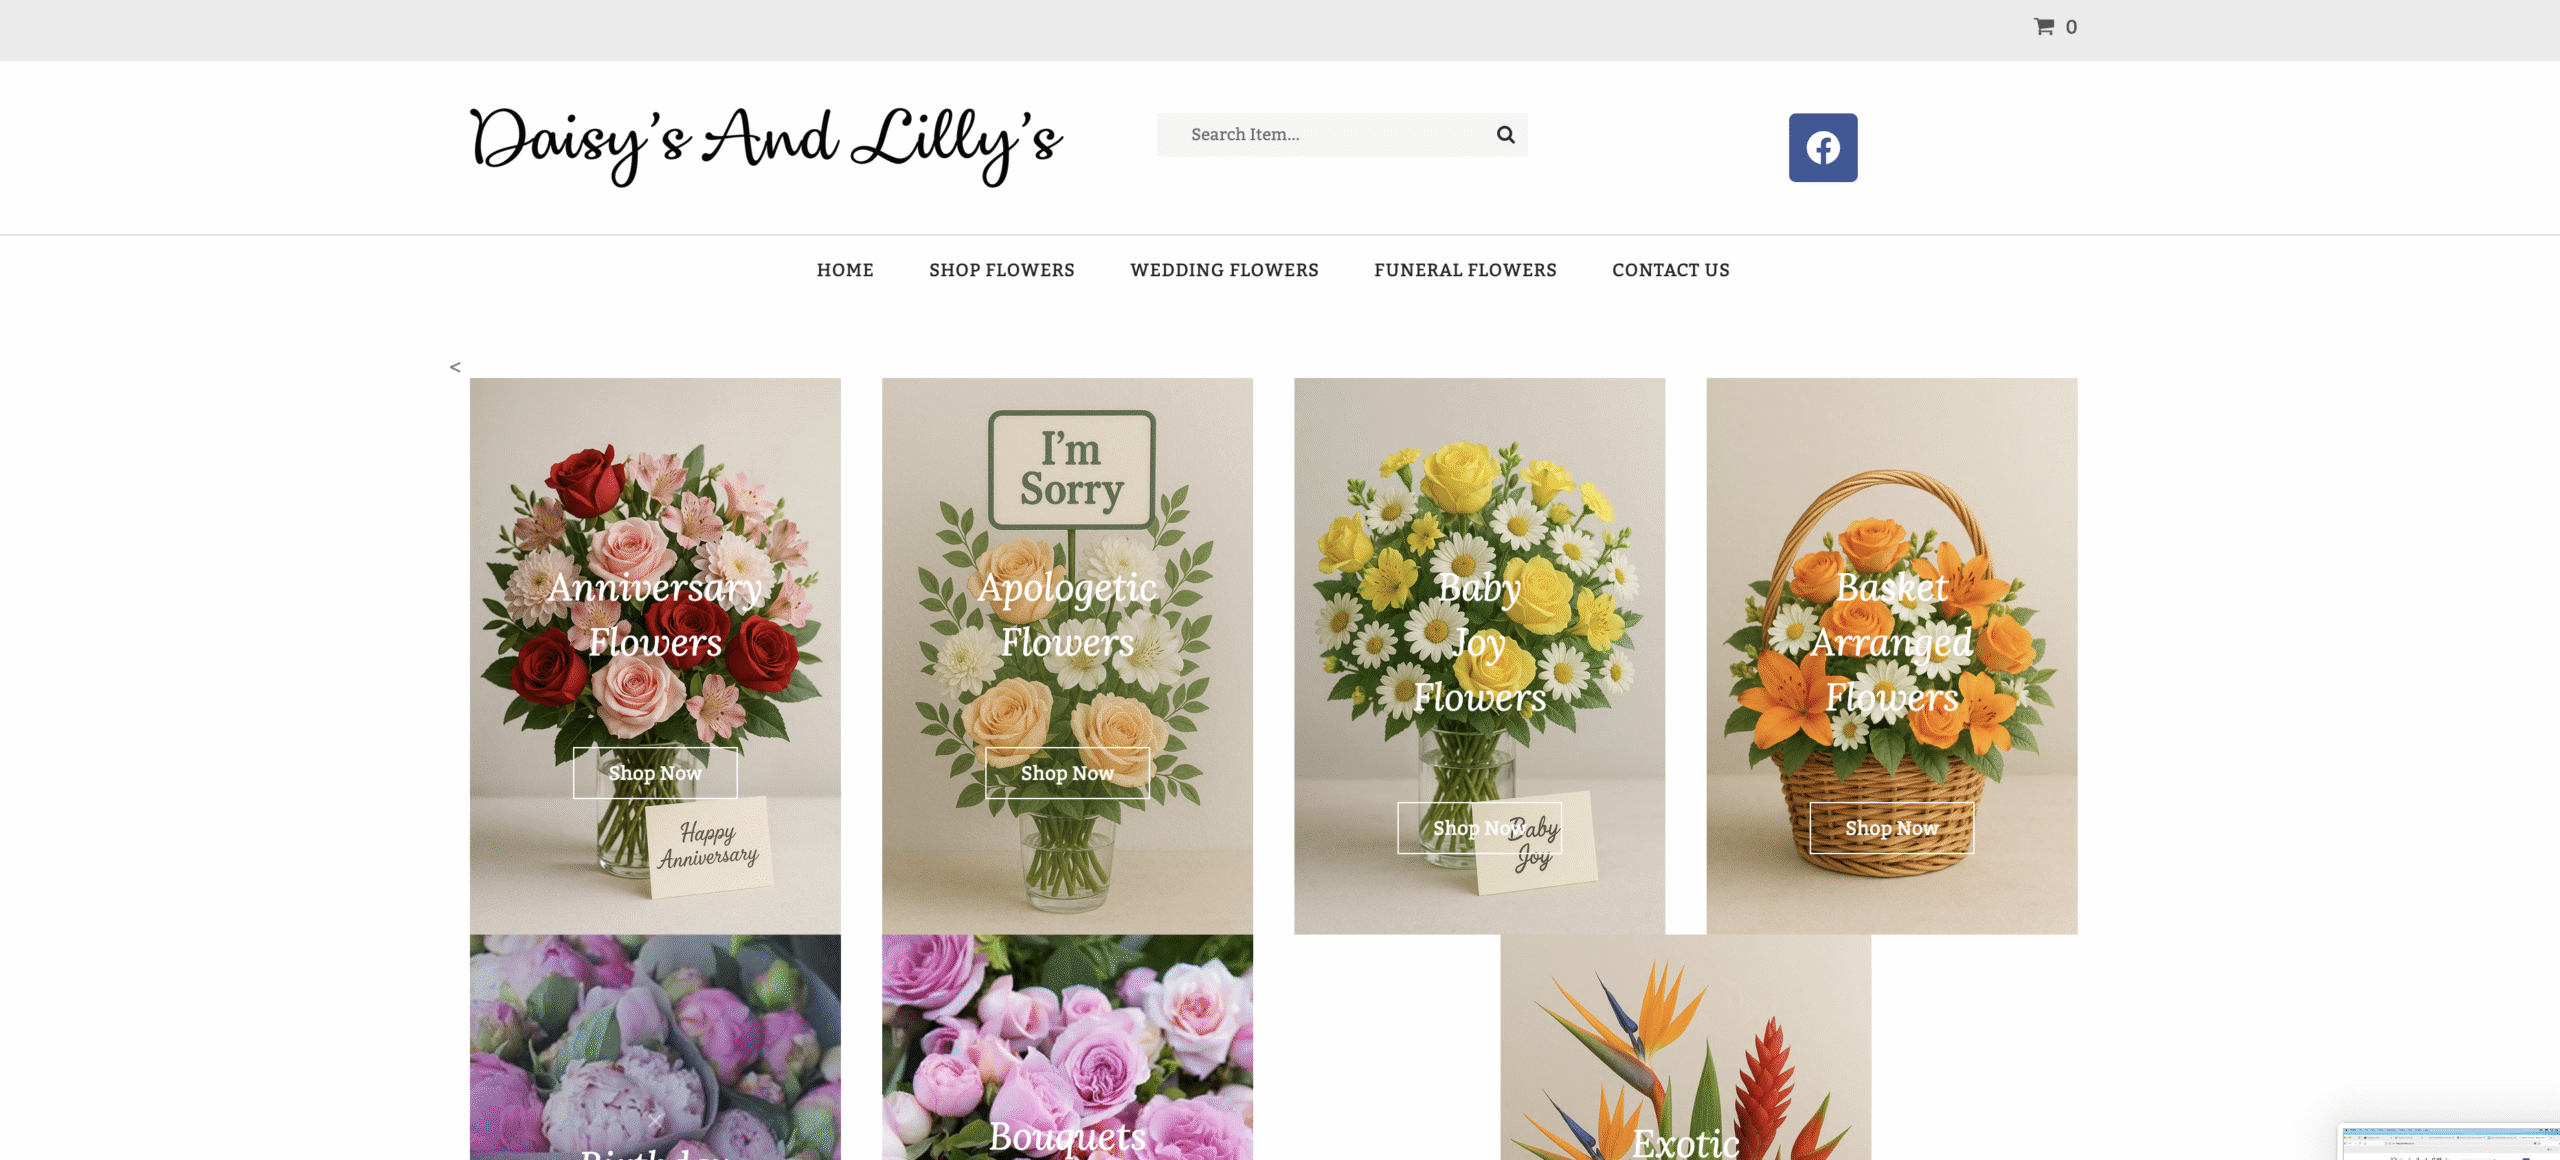This screenshot has width=2560, height=1160.
Task: Shop Now for Basket Arranged Flowers
Action: click(1891, 828)
